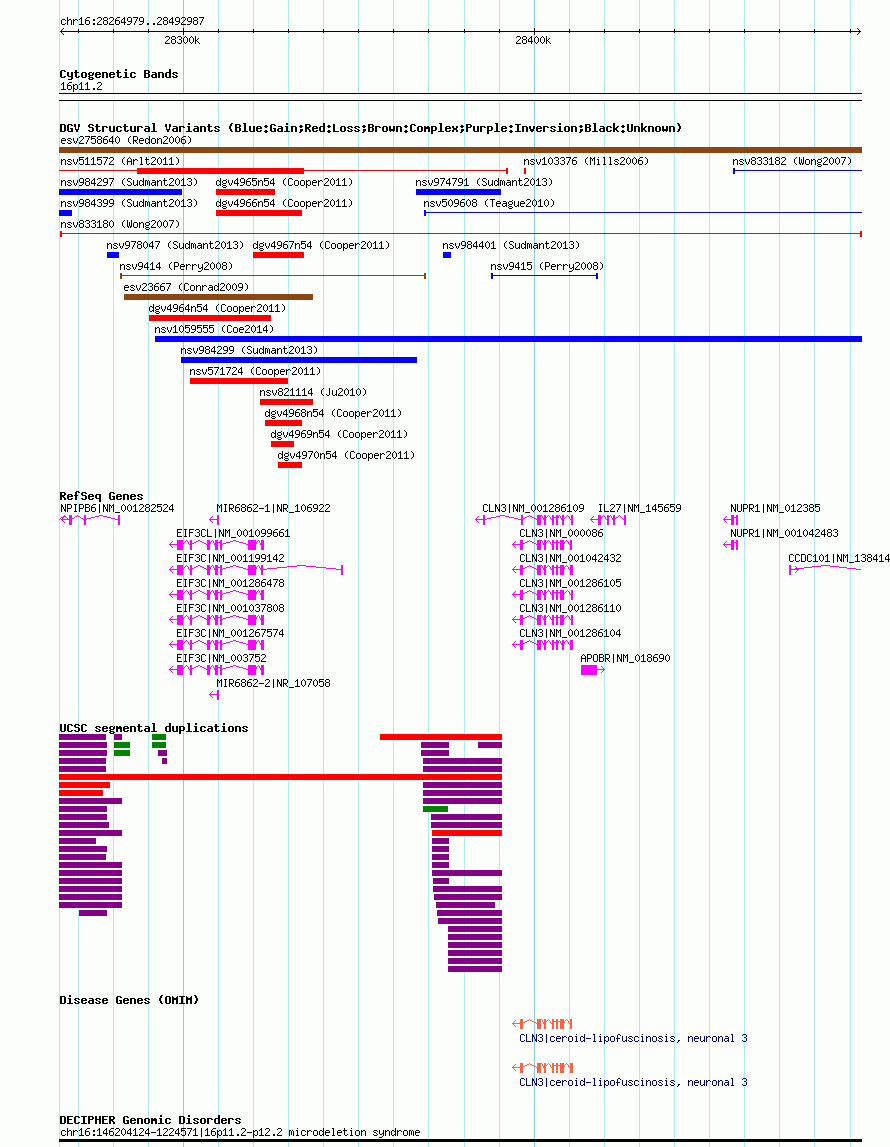Click the CLN3|NM_001286104 label
This screenshot has width=890, height=1147.
pos(570,633)
